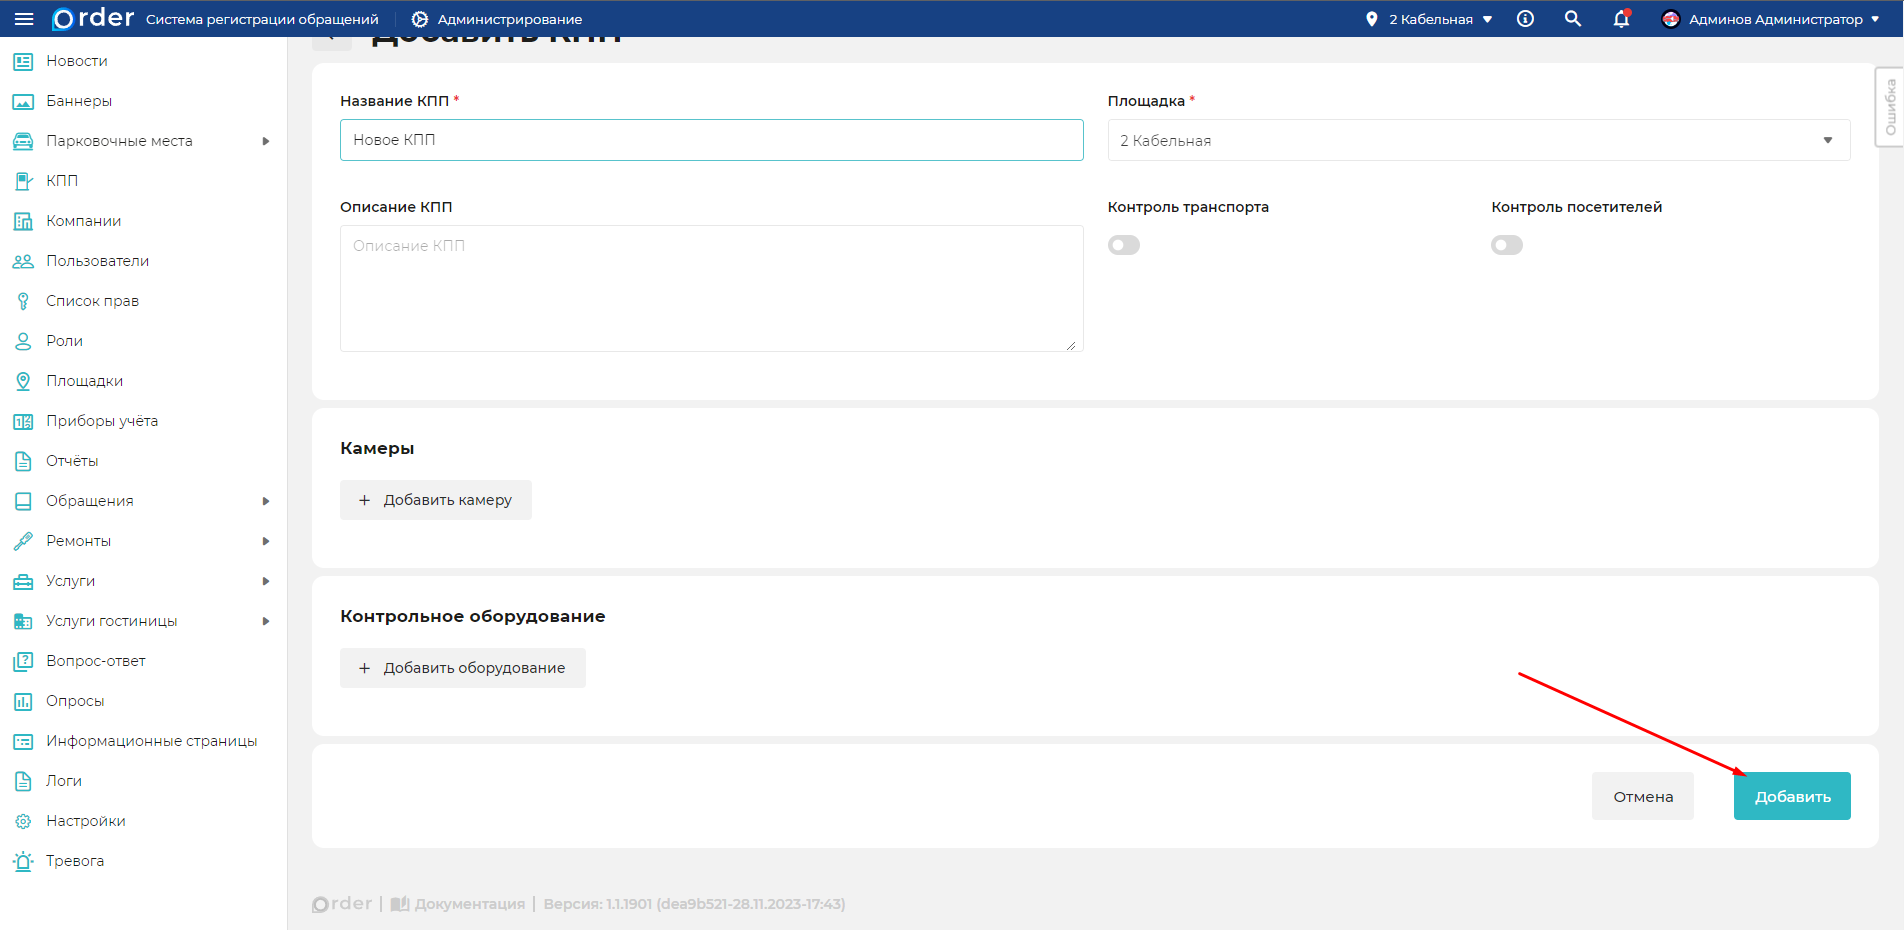Open the hamburger menu icon
This screenshot has width=1904, height=930.
click(24, 19)
